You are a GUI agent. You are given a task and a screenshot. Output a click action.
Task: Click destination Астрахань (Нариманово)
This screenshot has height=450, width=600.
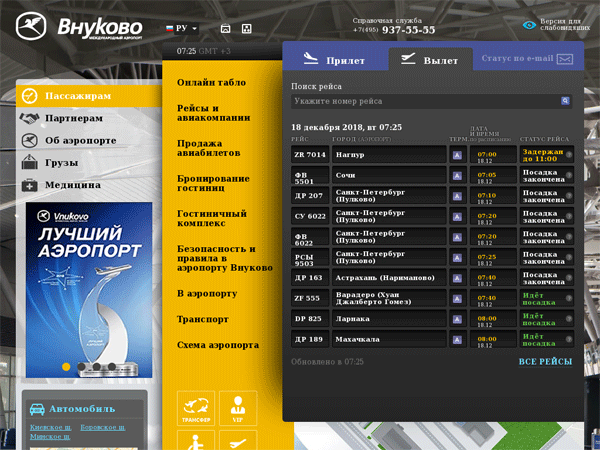pos(385,278)
